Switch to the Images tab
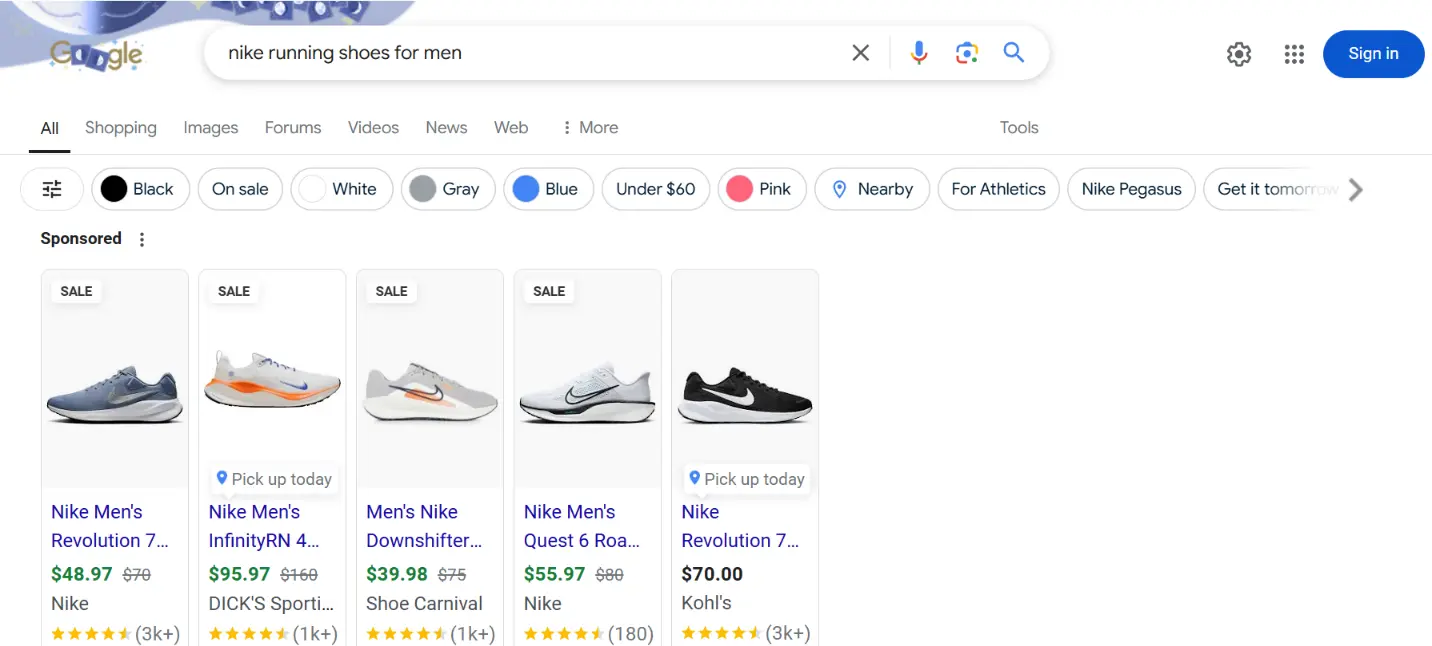This screenshot has width=1432, height=646. (211, 128)
